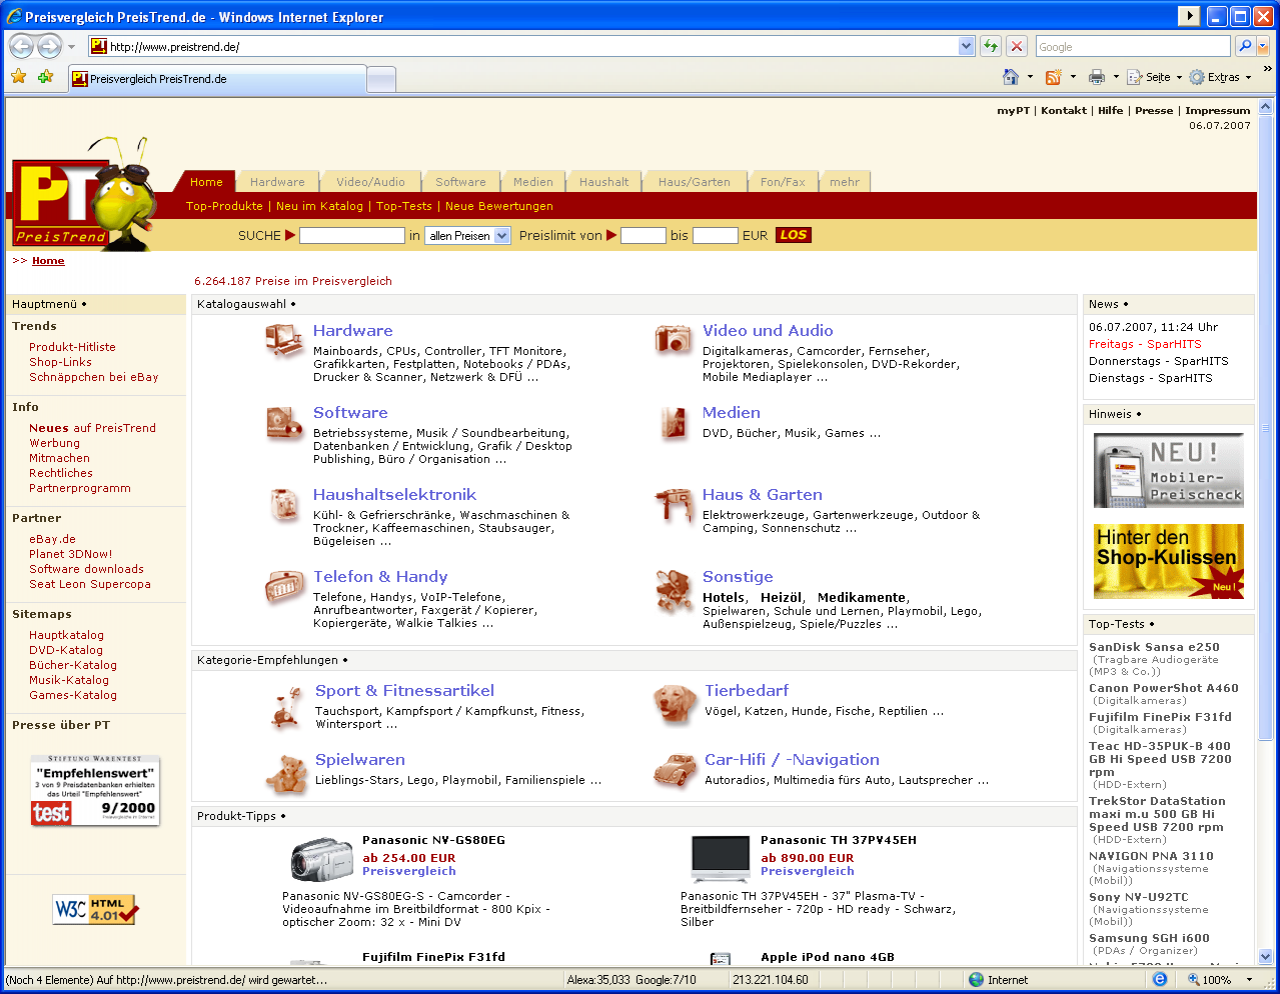Click the Panasonic plasma TV thumbnail
Viewport: 1280px width, 994px height.
(720, 858)
